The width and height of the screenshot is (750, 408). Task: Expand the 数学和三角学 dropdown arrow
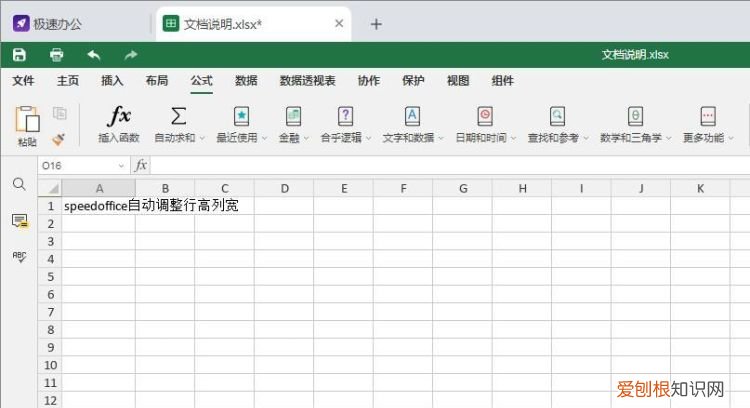coord(669,138)
